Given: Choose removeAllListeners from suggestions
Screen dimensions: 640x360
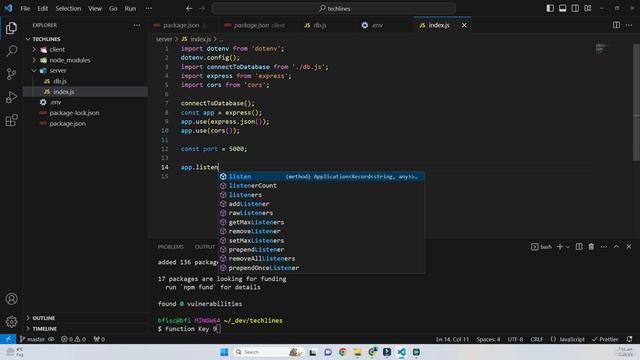Looking at the screenshot, I should (x=322, y=259).
